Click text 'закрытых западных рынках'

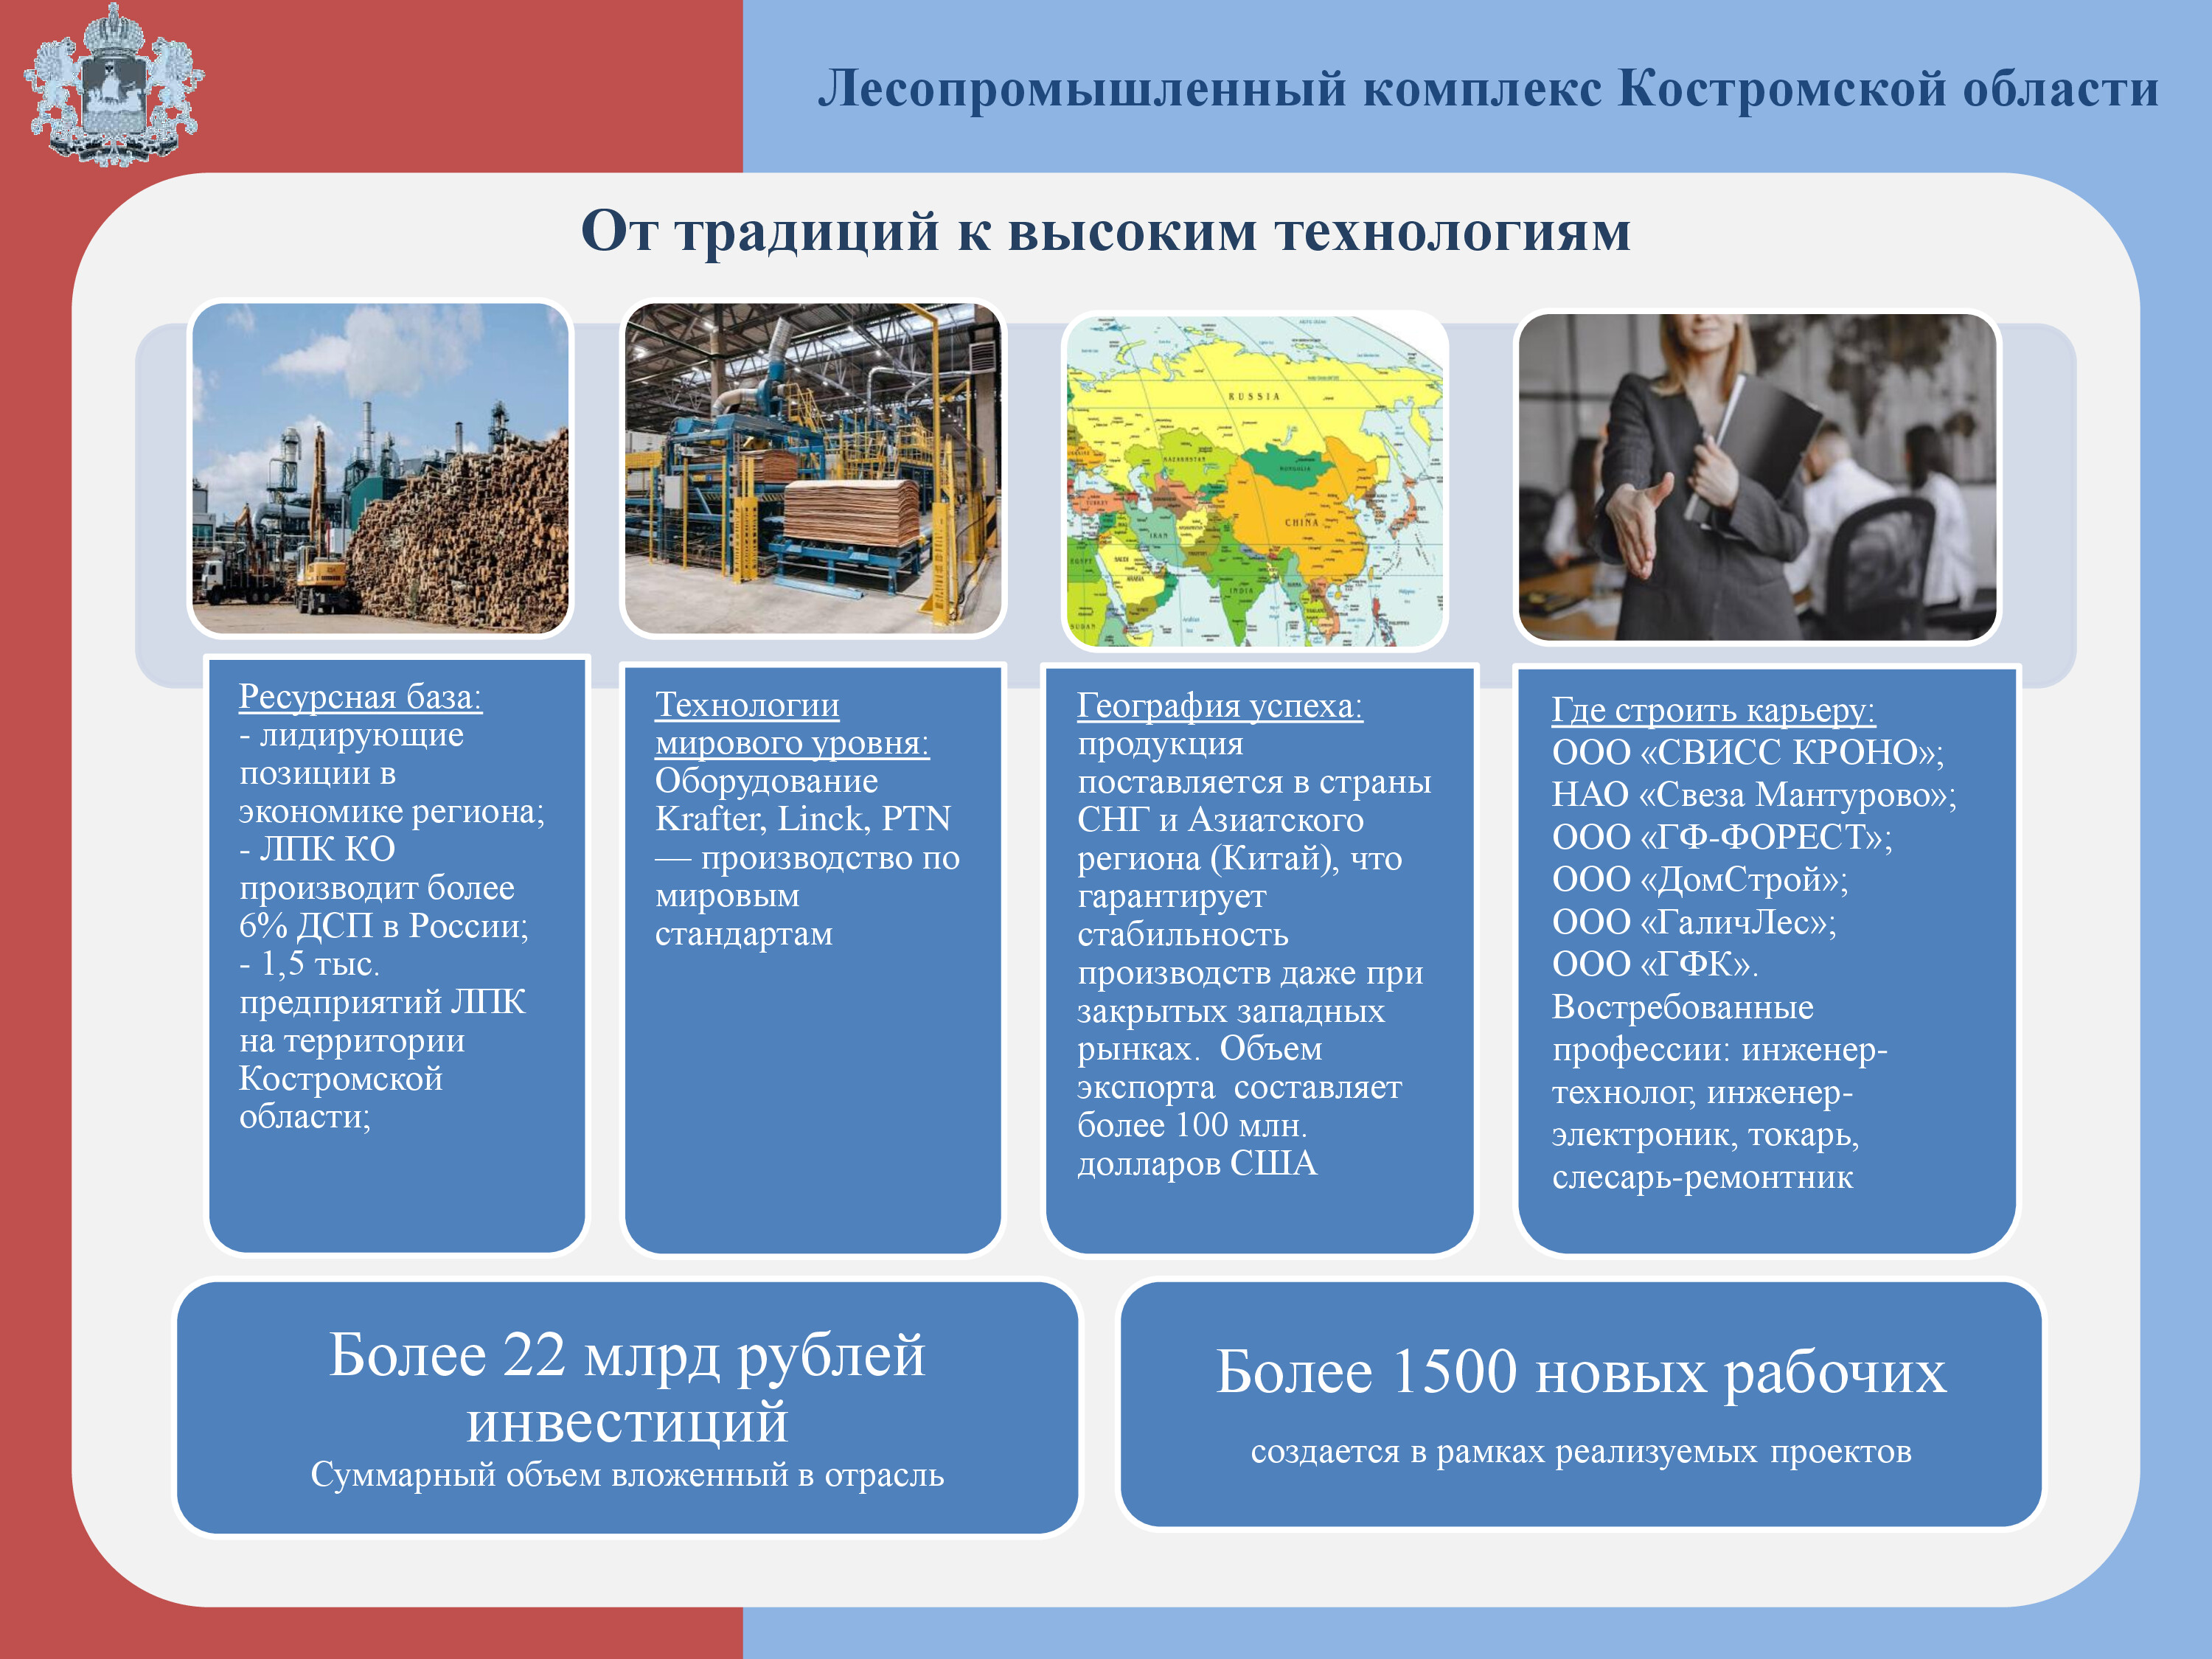(x=1231, y=1030)
